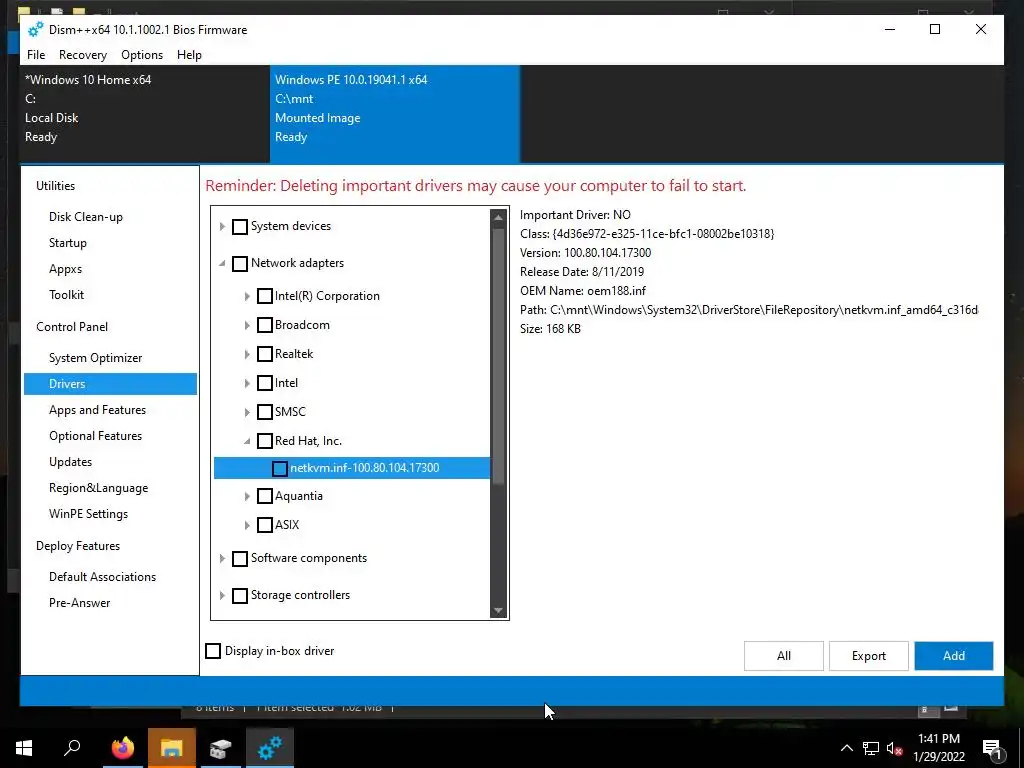Expand the SMSC node
This screenshot has height=768, width=1024.
tap(247, 412)
